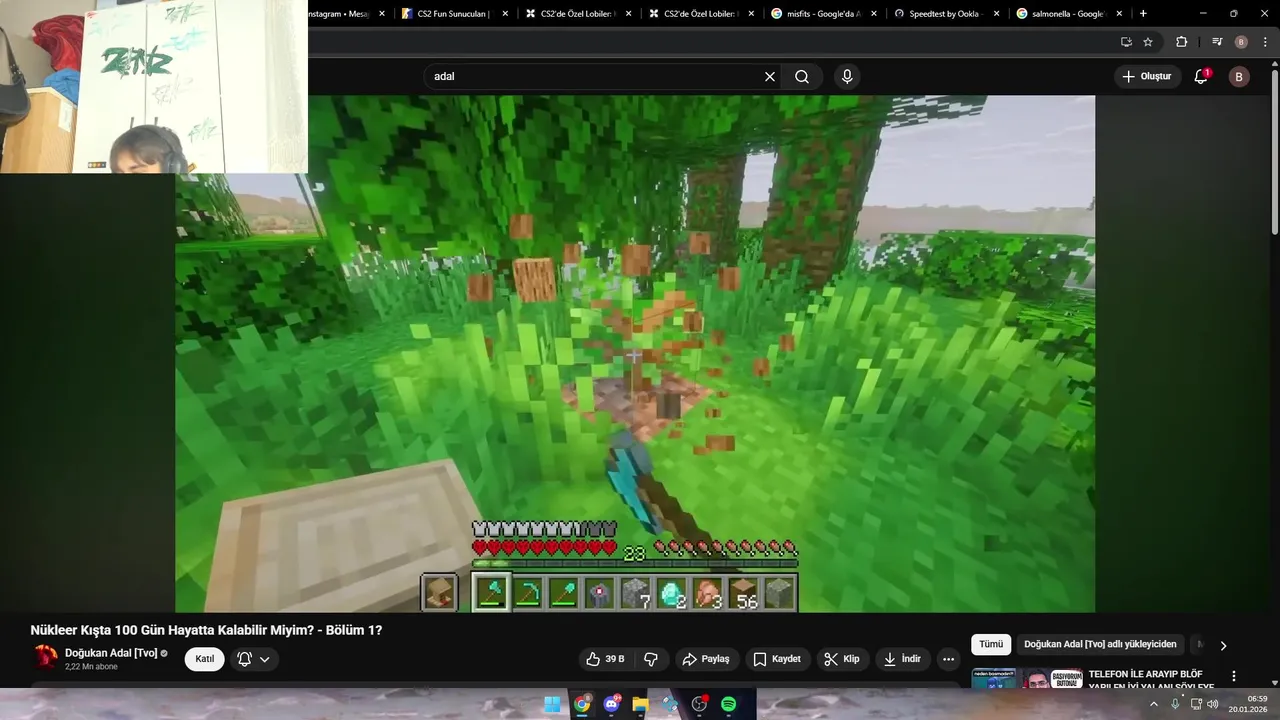Viewport: 1280px width, 720px height.
Task: Select the 'Tümü' filter chip
Action: tap(991, 645)
